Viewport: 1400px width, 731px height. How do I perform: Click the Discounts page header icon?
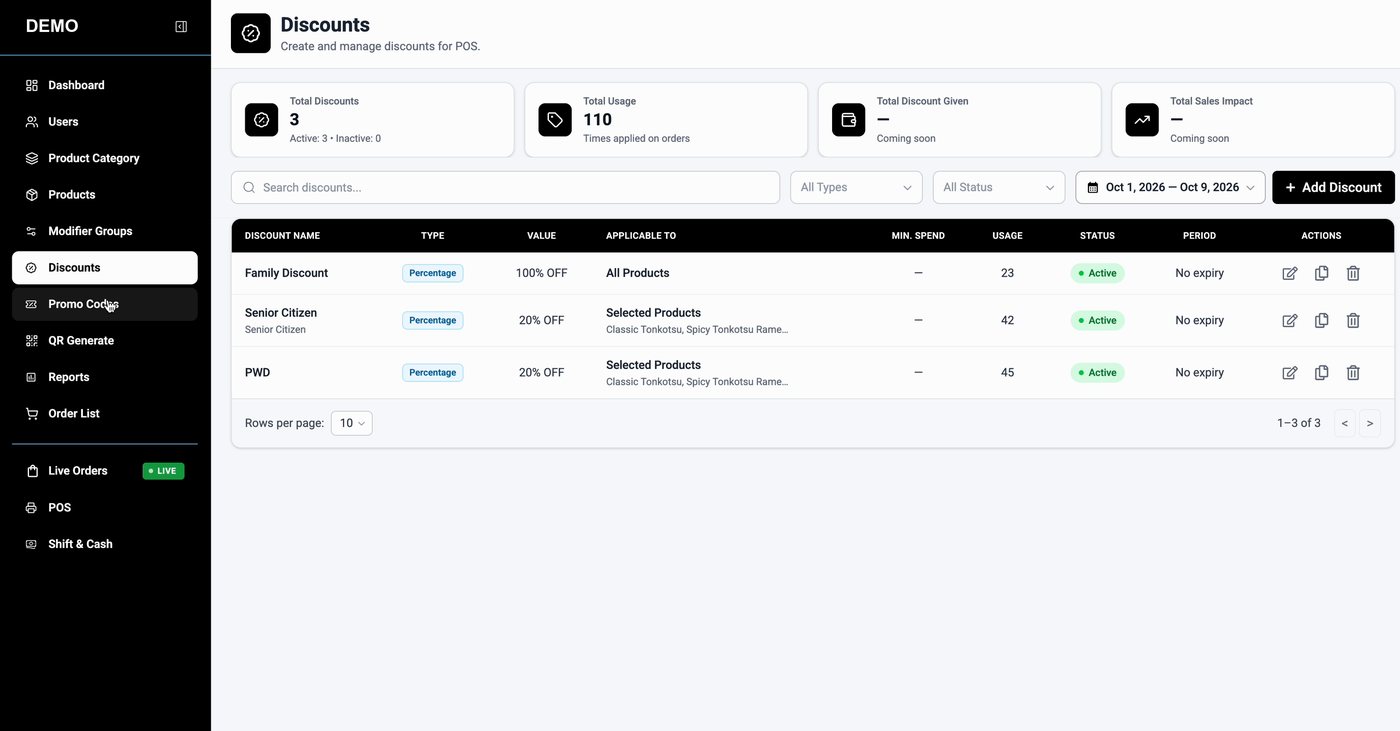click(251, 33)
